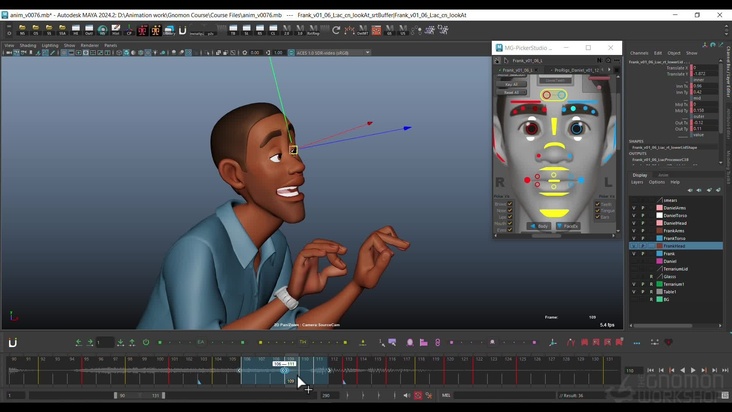732x412 pixels.
Task: Click the SSA folder shelf icon
Action: (x=62, y=30)
